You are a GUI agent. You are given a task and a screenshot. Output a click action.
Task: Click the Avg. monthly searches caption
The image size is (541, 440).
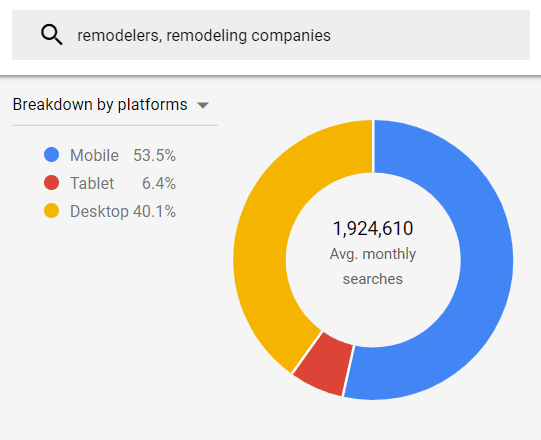click(373, 266)
